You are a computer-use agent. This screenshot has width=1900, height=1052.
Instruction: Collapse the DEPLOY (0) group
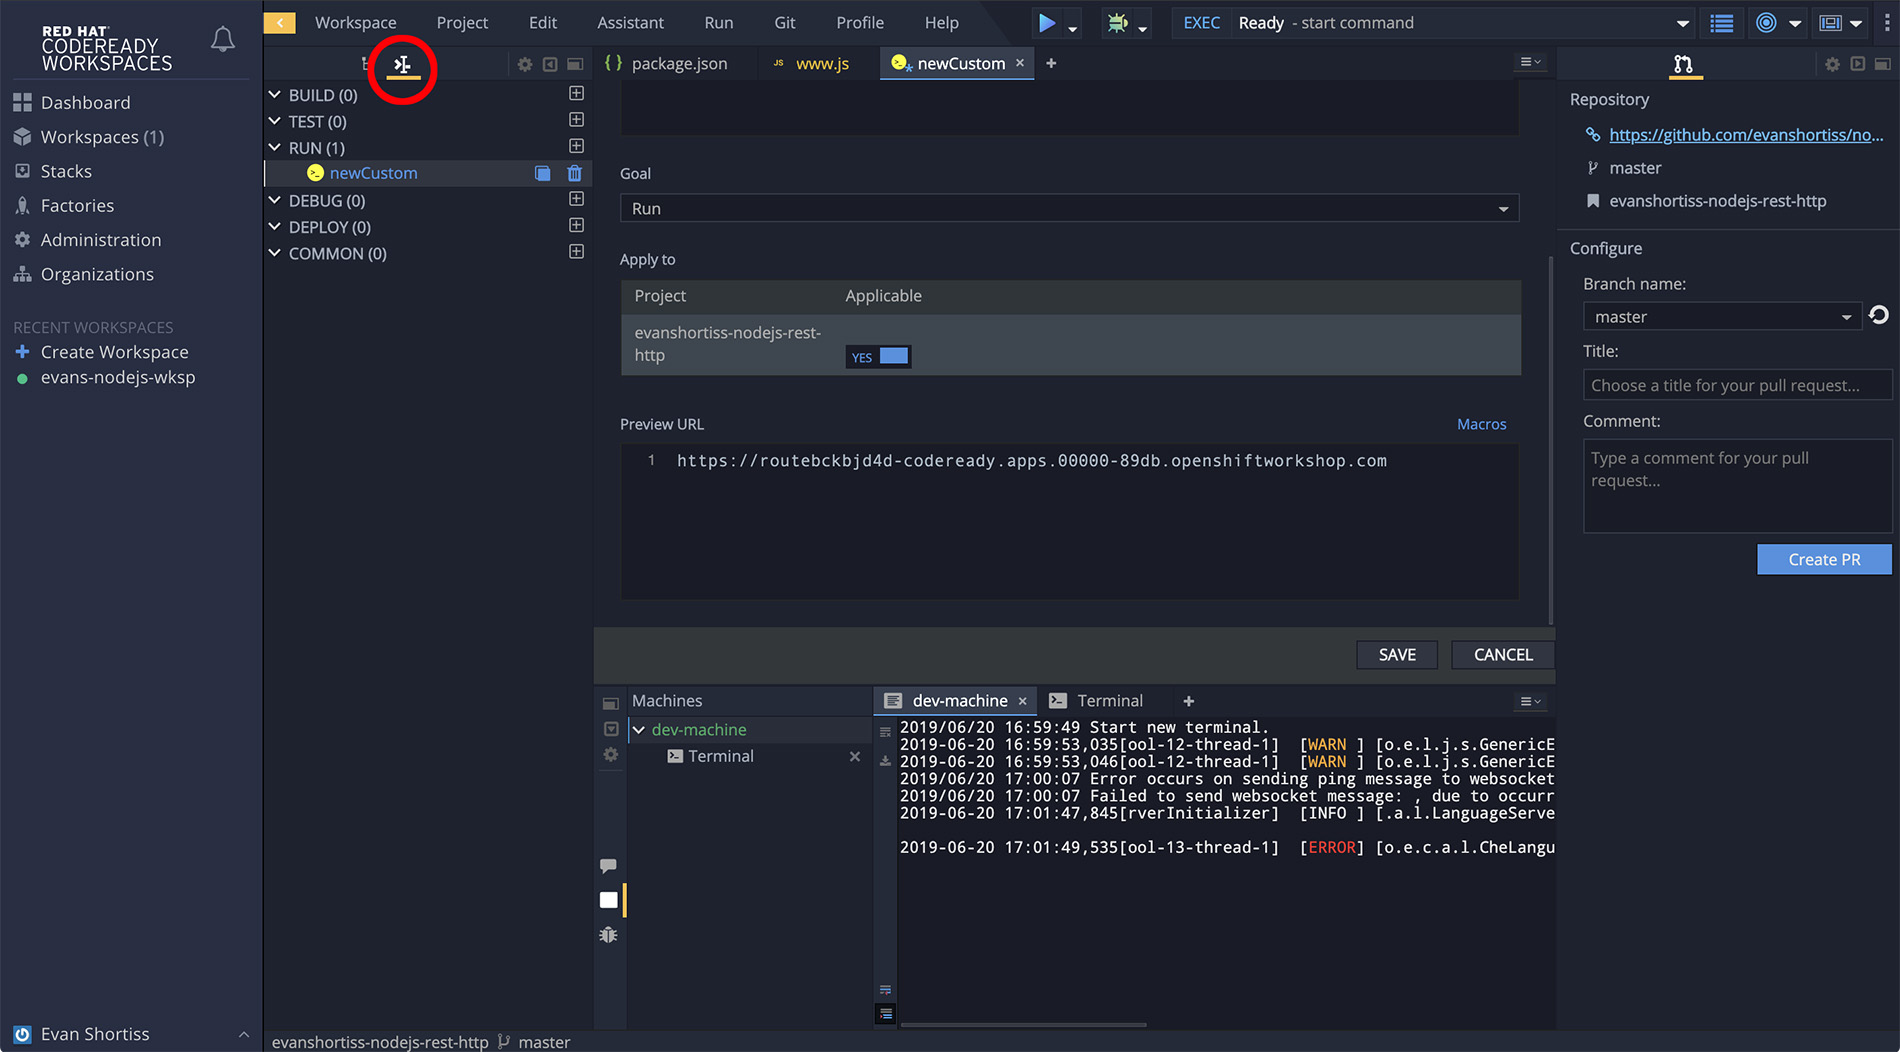click(275, 227)
